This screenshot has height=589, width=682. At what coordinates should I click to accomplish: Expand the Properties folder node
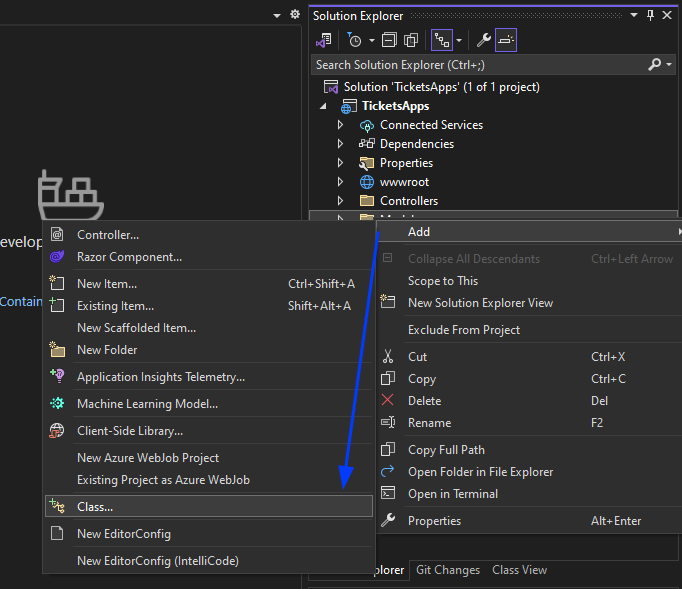click(341, 163)
